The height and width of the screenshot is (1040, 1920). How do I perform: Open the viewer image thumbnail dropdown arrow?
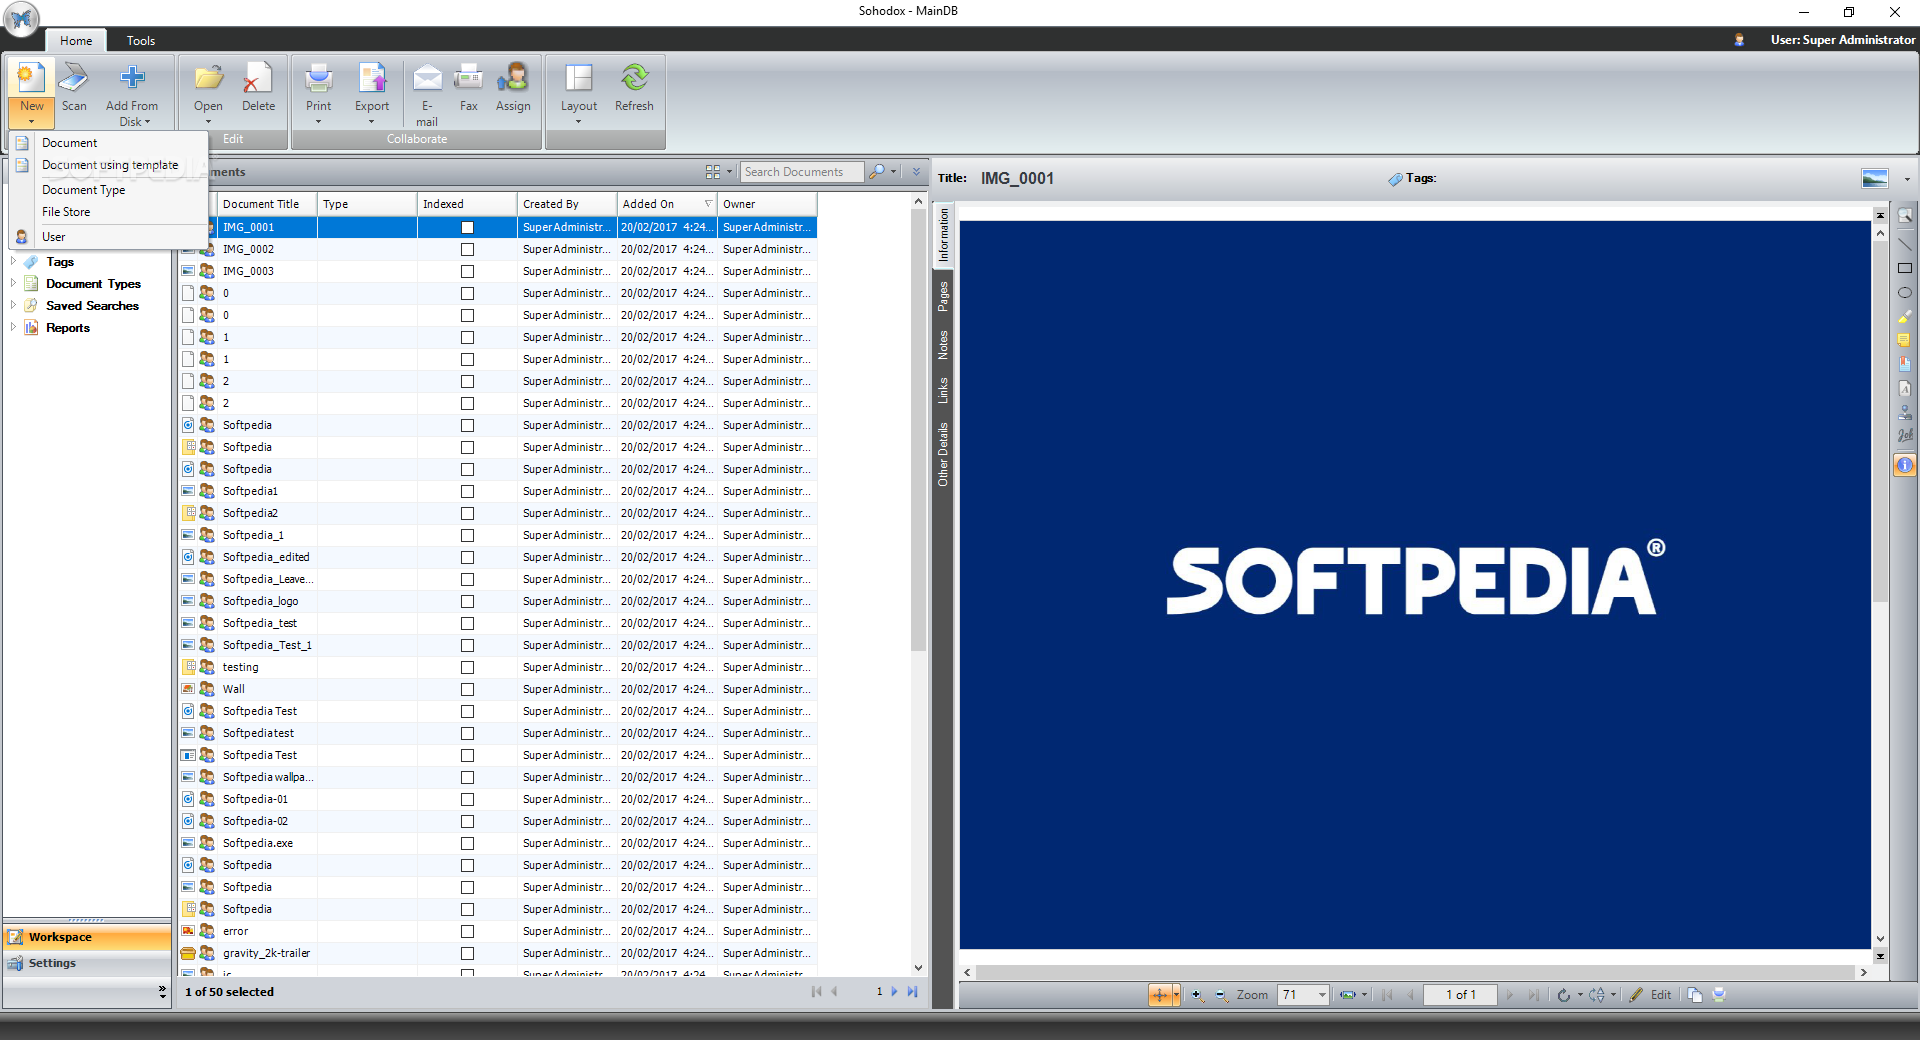[x=1907, y=179]
